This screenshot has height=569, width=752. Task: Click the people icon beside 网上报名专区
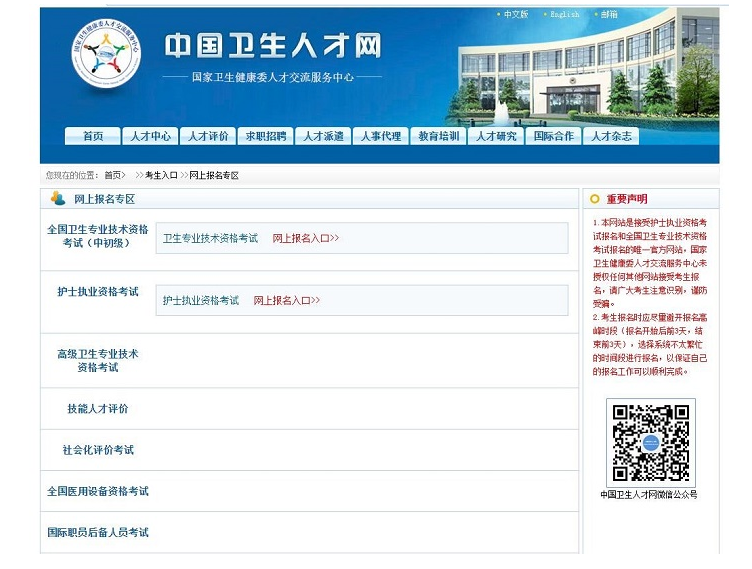58,198
